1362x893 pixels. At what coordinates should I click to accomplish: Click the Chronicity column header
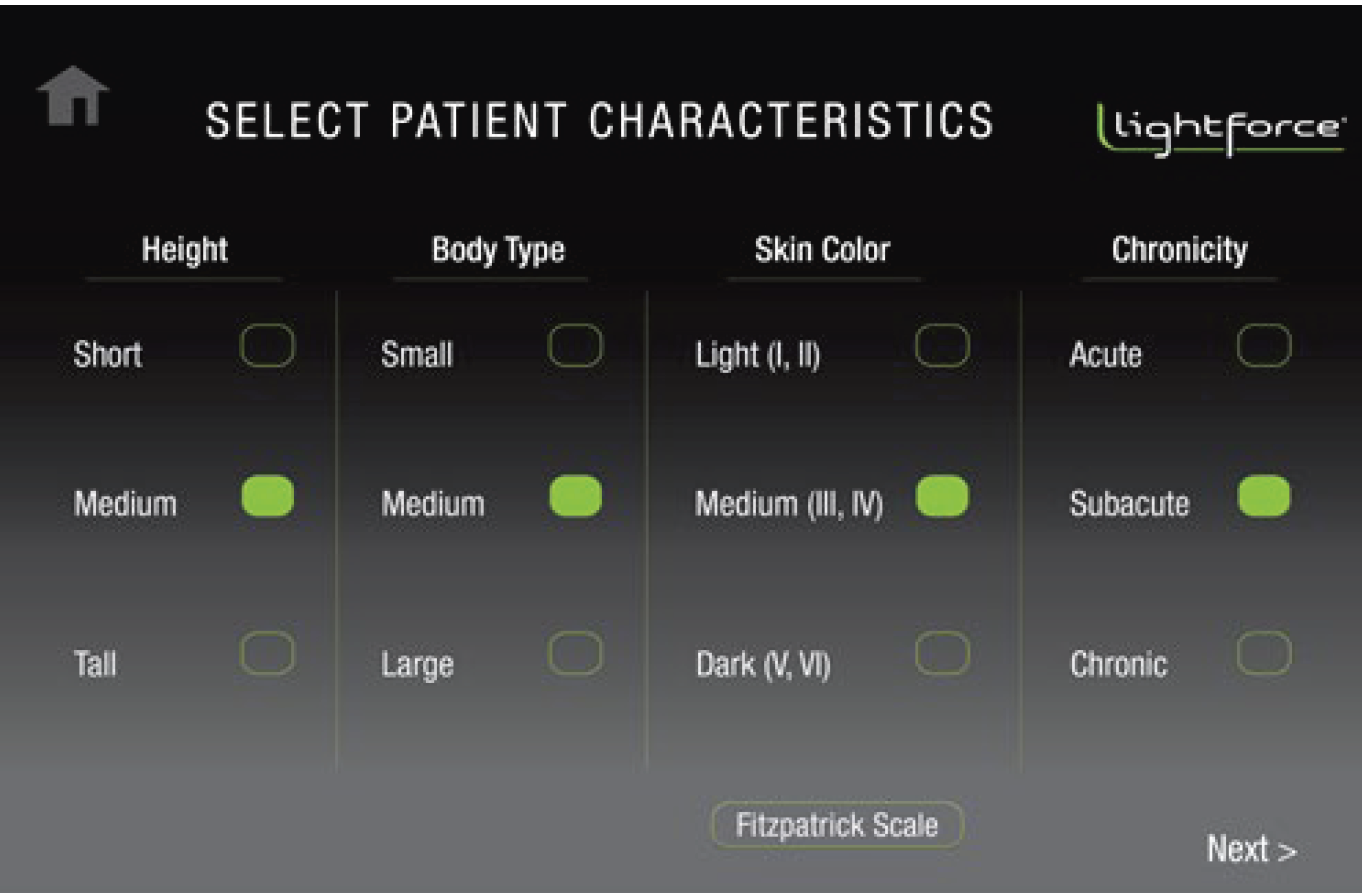point(1179,250)
